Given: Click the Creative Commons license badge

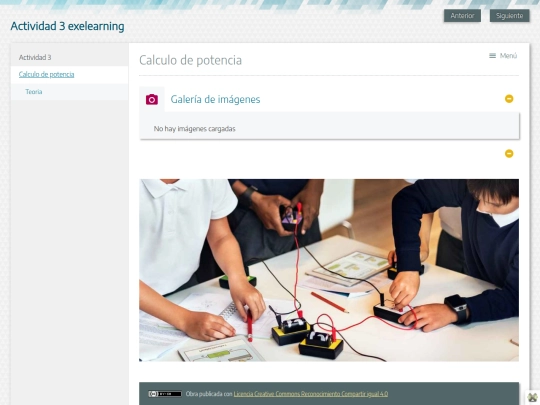Looking at the screenshot, I should coord(165,394).
